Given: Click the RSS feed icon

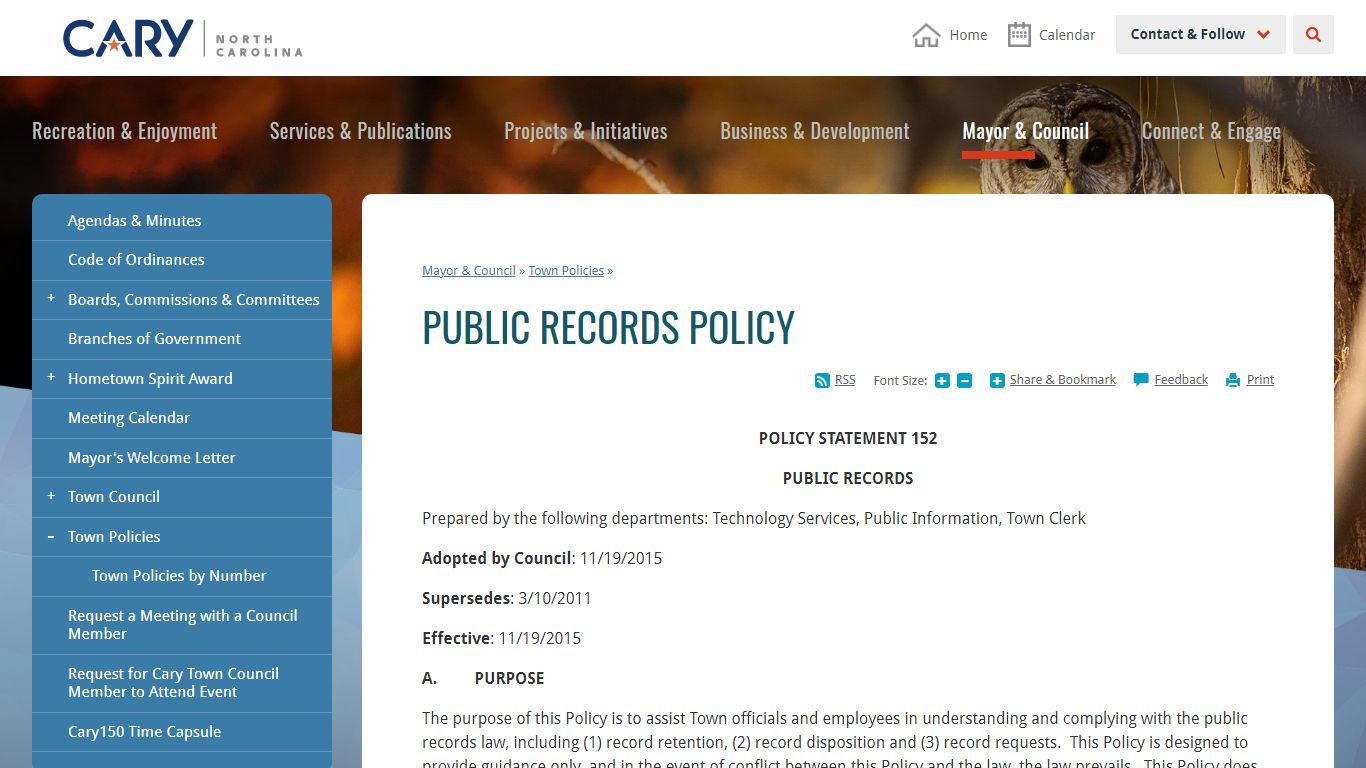Looking at the screenshot, I should [x=822, y=381].
